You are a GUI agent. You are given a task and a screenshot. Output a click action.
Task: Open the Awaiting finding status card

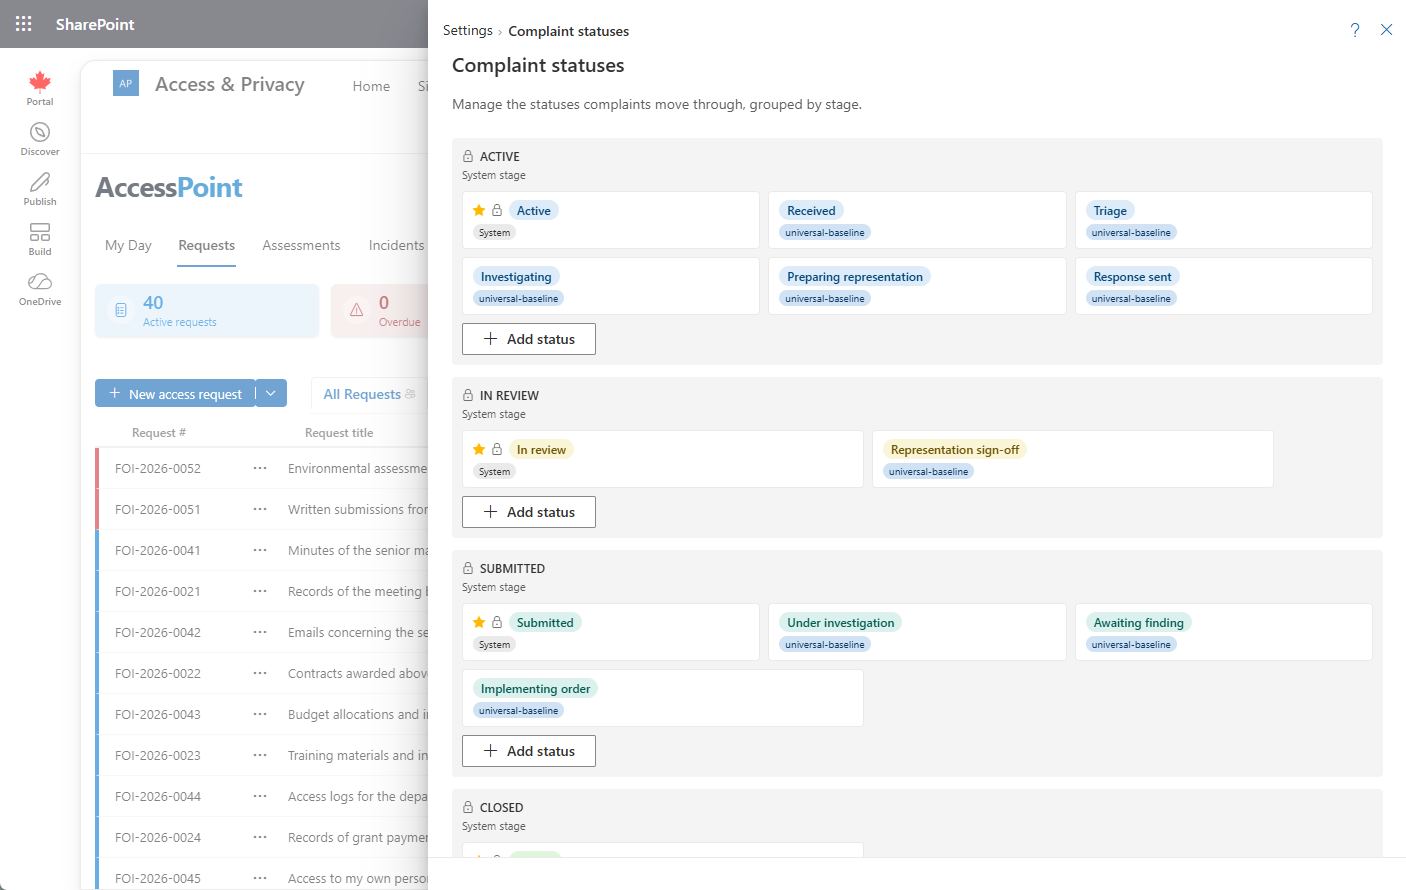click(x=1224, y=632)
